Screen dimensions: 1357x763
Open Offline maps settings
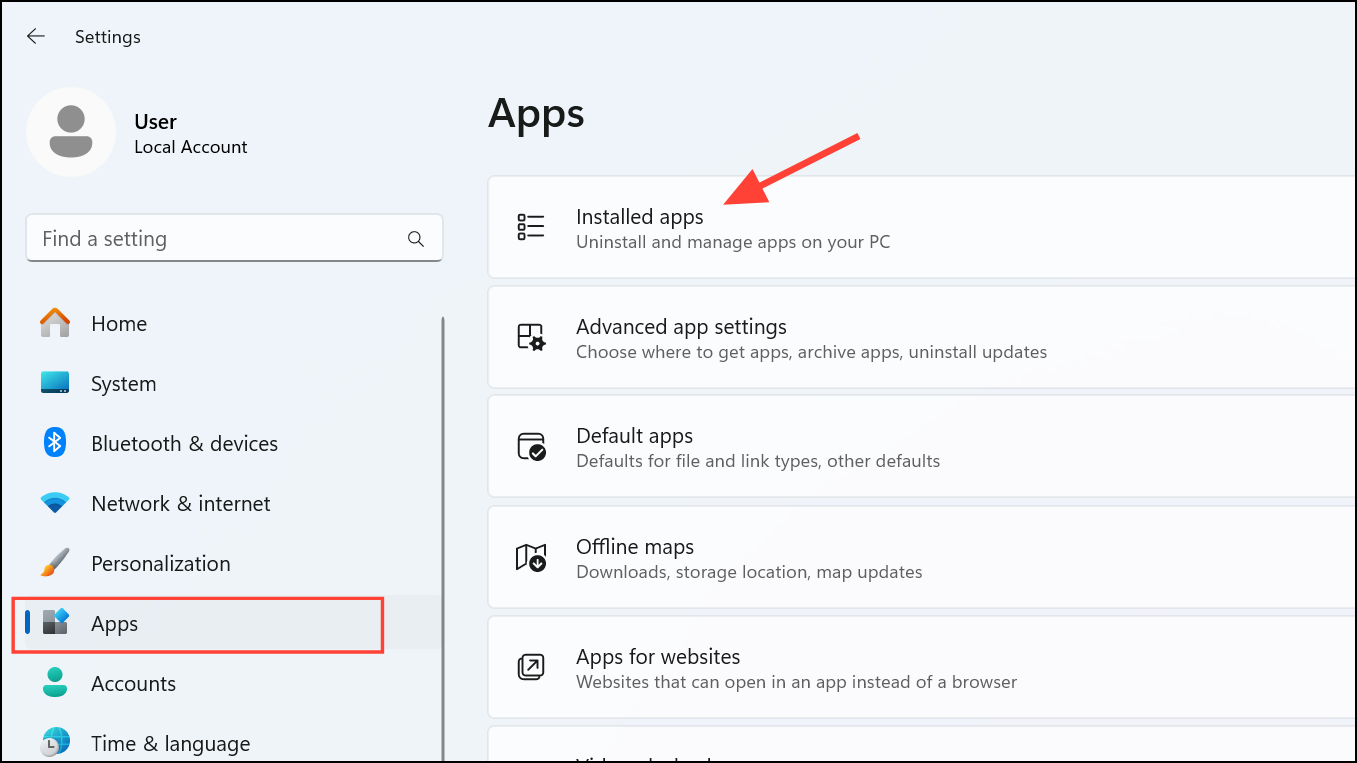click(922, 557)
